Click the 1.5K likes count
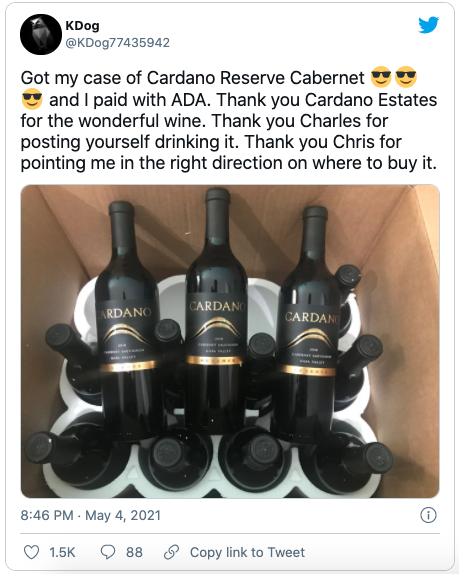 click(x=62, y=552)
